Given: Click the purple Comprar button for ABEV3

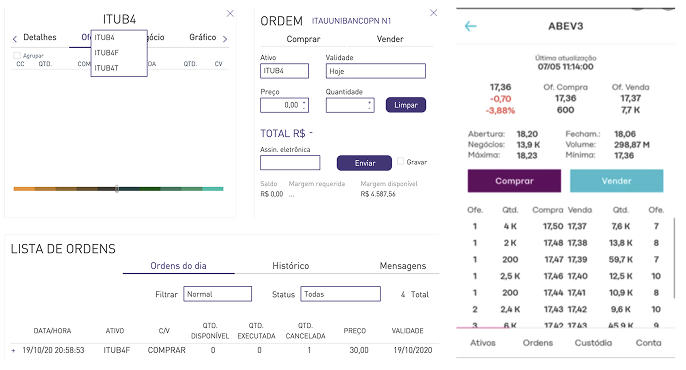Looking at the screenshot, I should tap(514, 181).
